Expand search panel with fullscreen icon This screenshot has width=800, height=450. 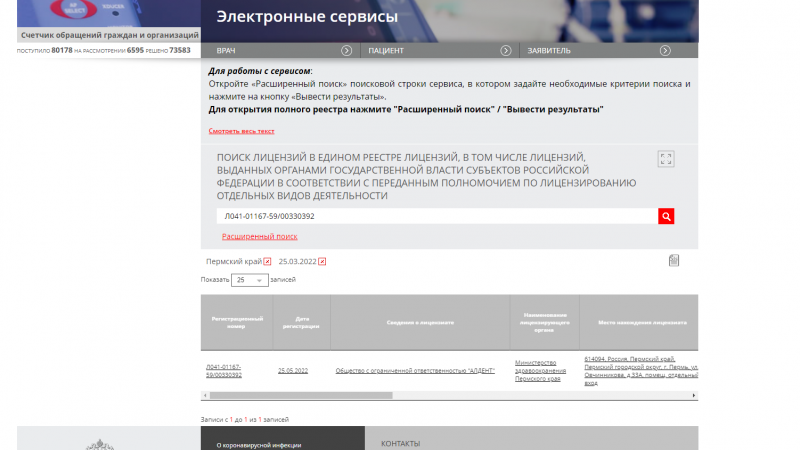click(x=667, y=159)
